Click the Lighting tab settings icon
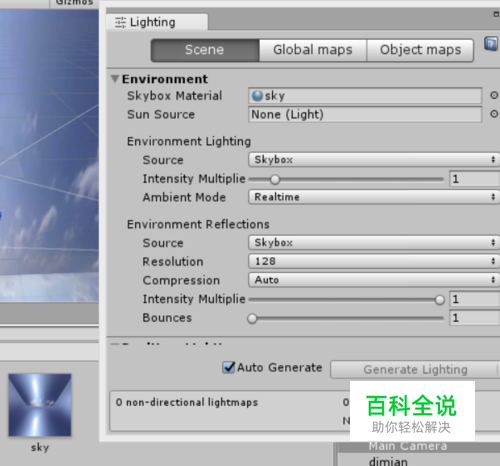 pos(120,22)
